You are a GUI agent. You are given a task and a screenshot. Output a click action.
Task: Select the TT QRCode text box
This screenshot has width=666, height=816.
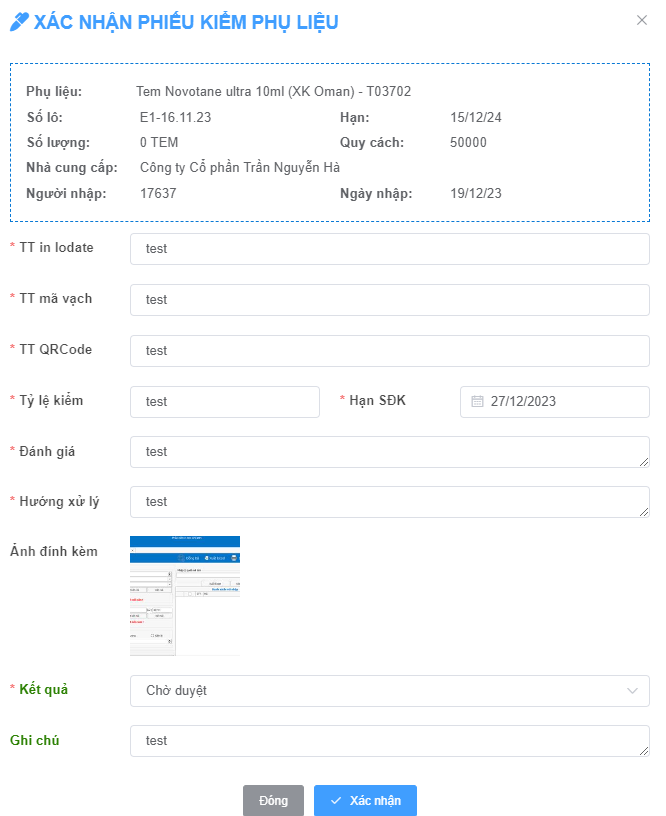[389, 350]
